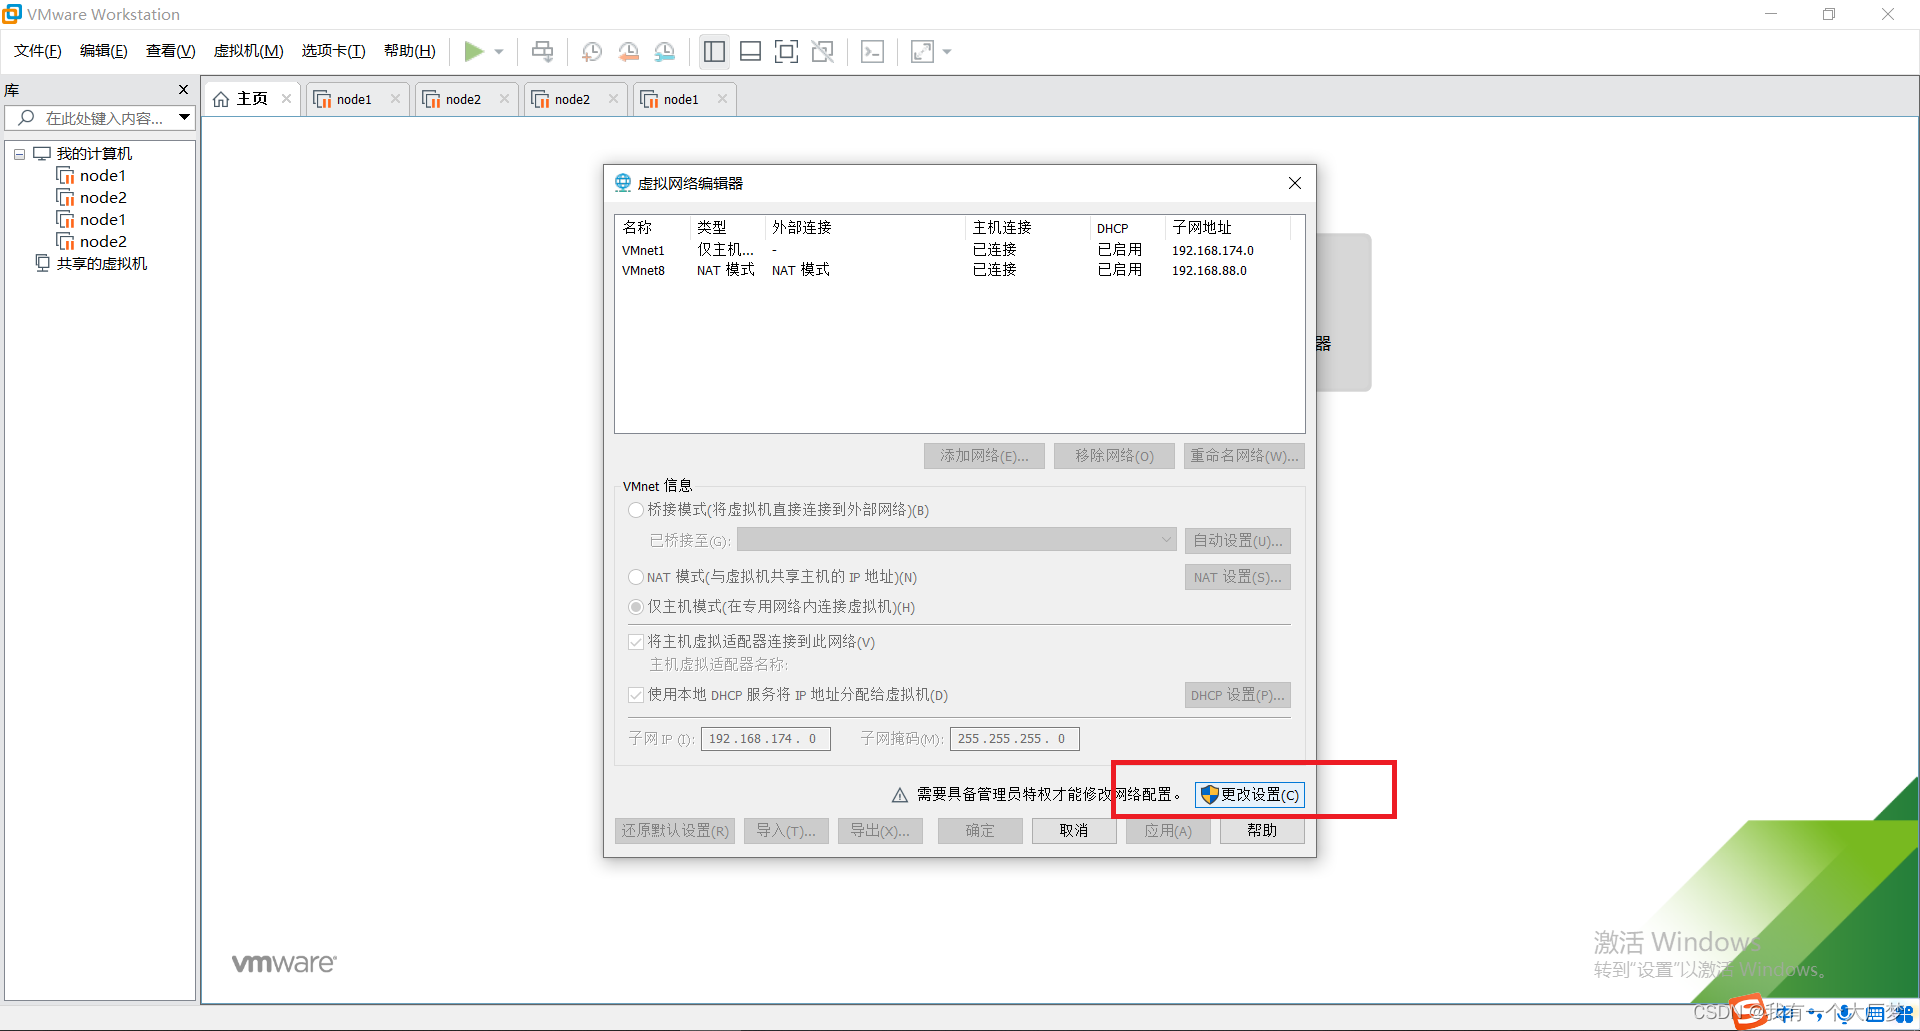Collapse the 我的计算机 tree node
Screen dimensions: 1920x1031
click(19, 154)
